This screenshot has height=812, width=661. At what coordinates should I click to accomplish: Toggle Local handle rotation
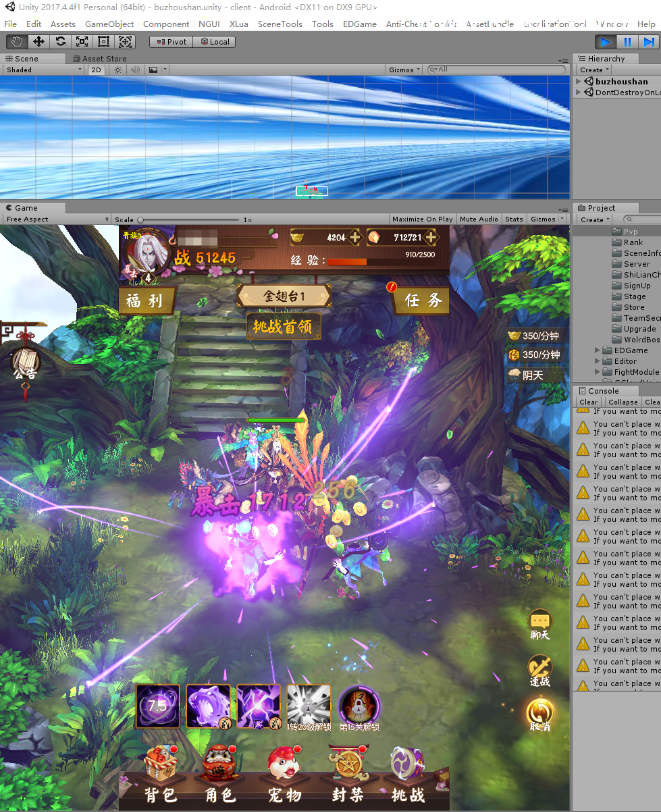point(214,42)
